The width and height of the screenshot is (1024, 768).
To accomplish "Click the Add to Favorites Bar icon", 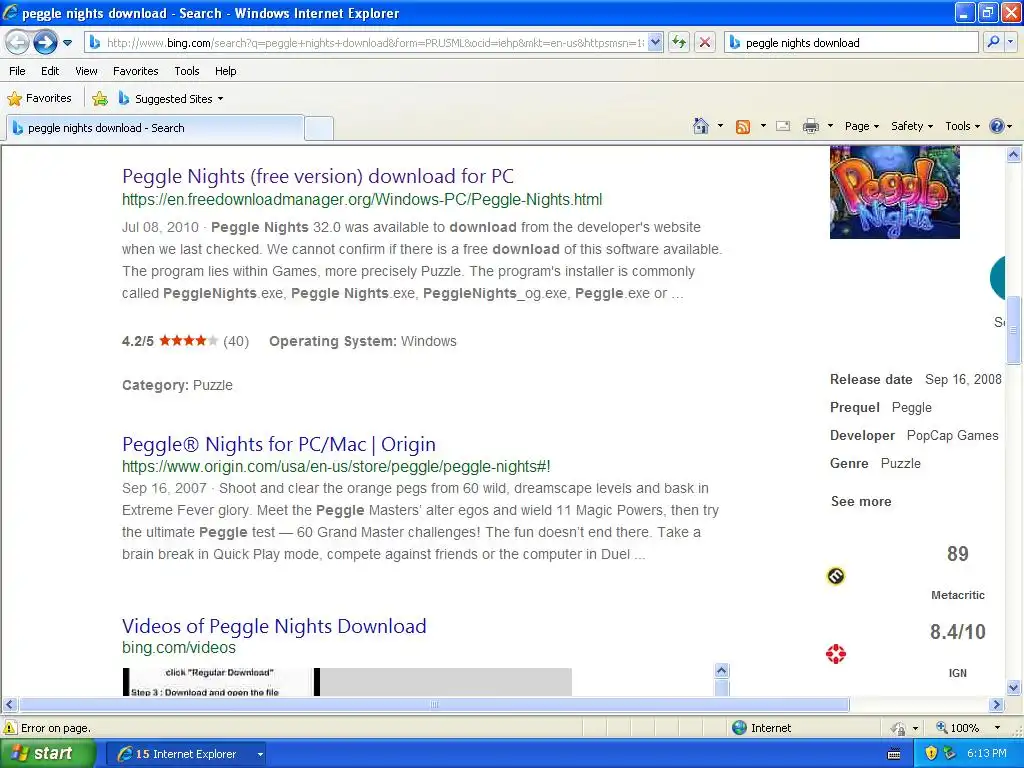I will (x=100, y=99).
